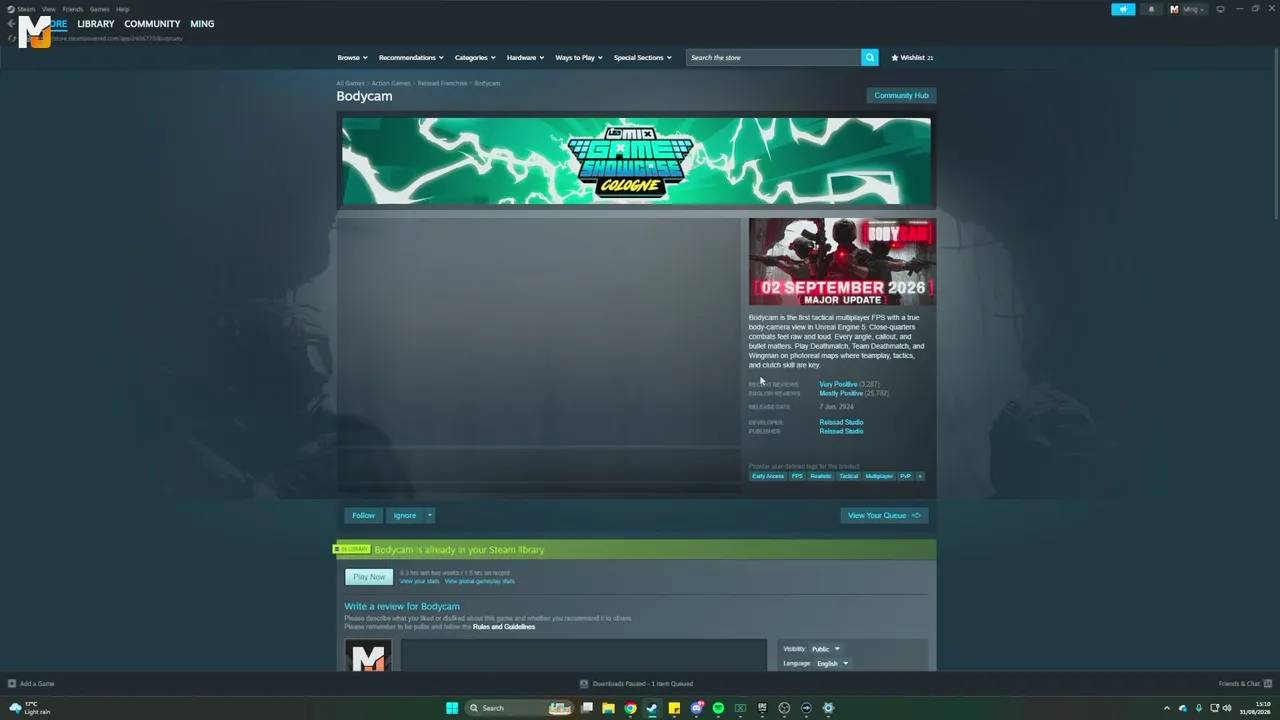Screen dimensions: 1280x720
Task: Open Steam from the Windows taskbar
Action: point(652,708)
